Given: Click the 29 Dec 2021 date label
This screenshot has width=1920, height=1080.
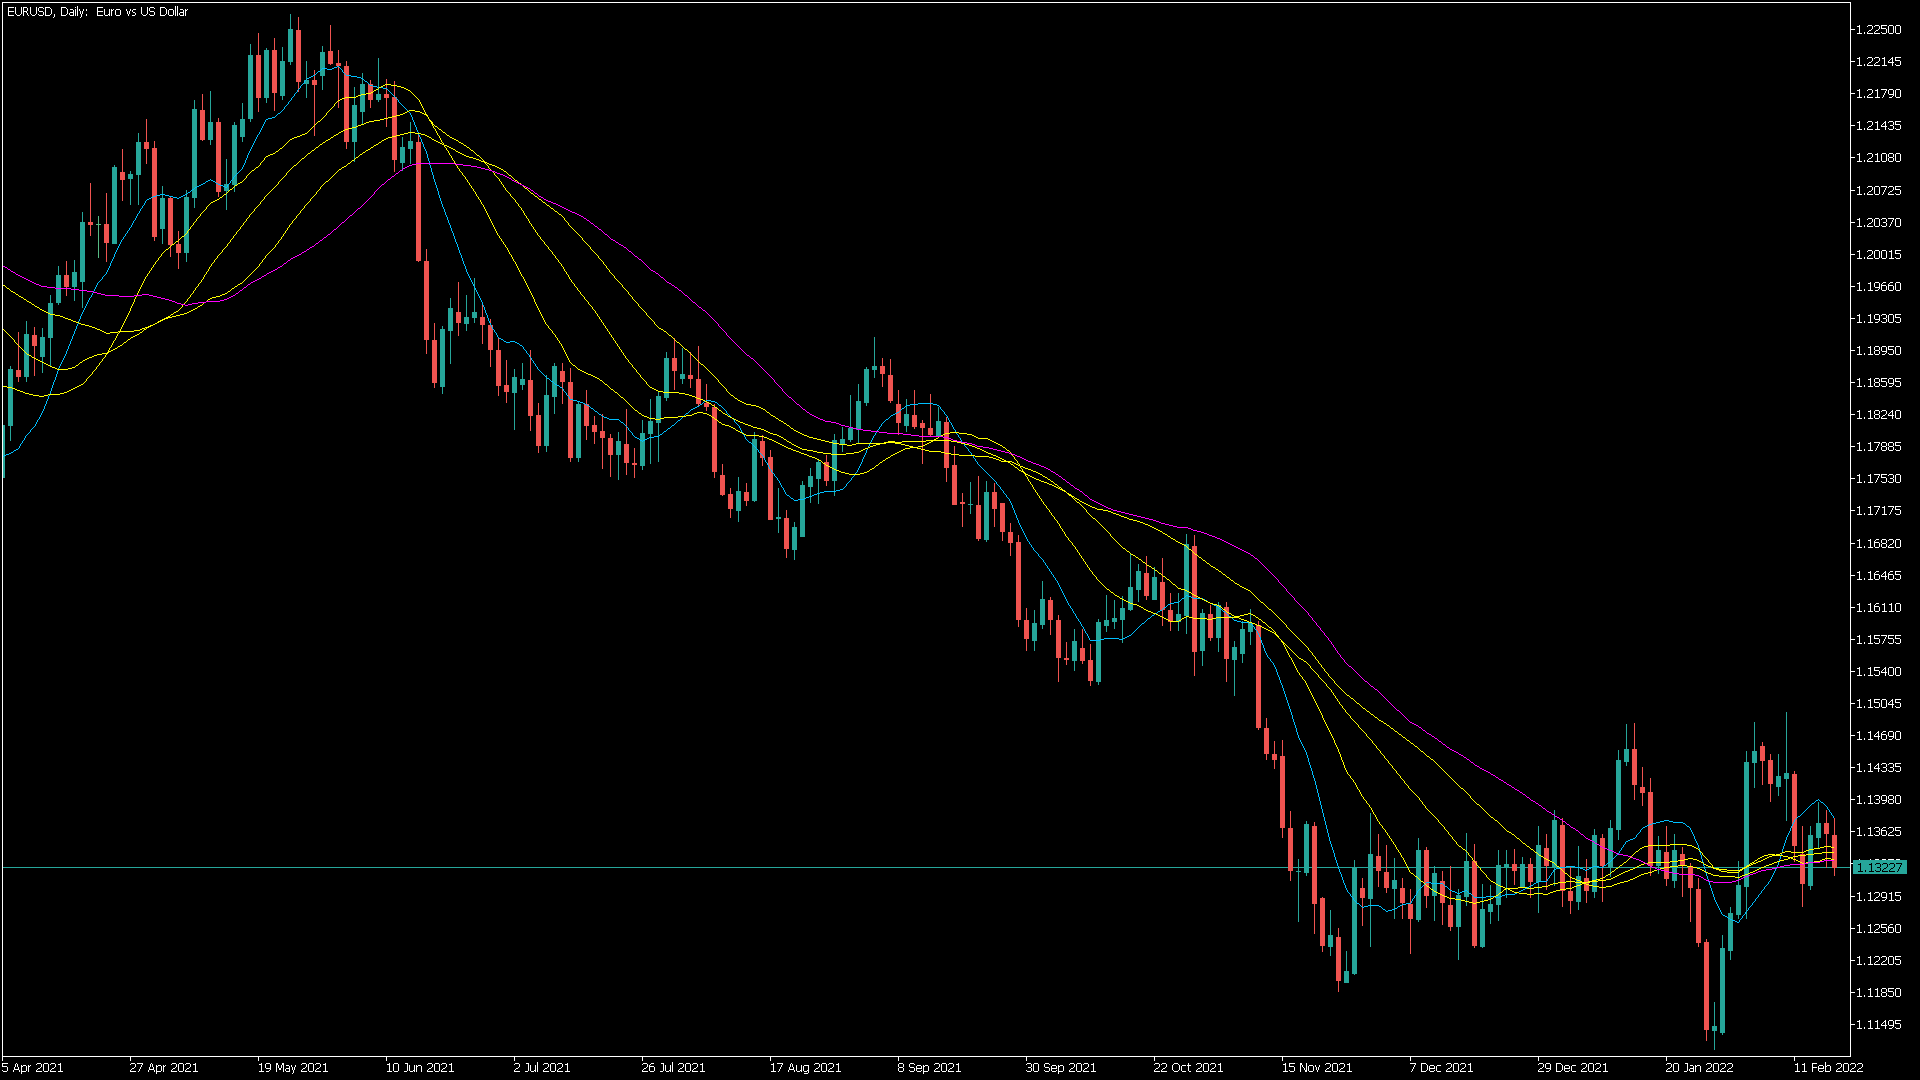Looking at the screenshot, I should [x=1573, y=1068].
